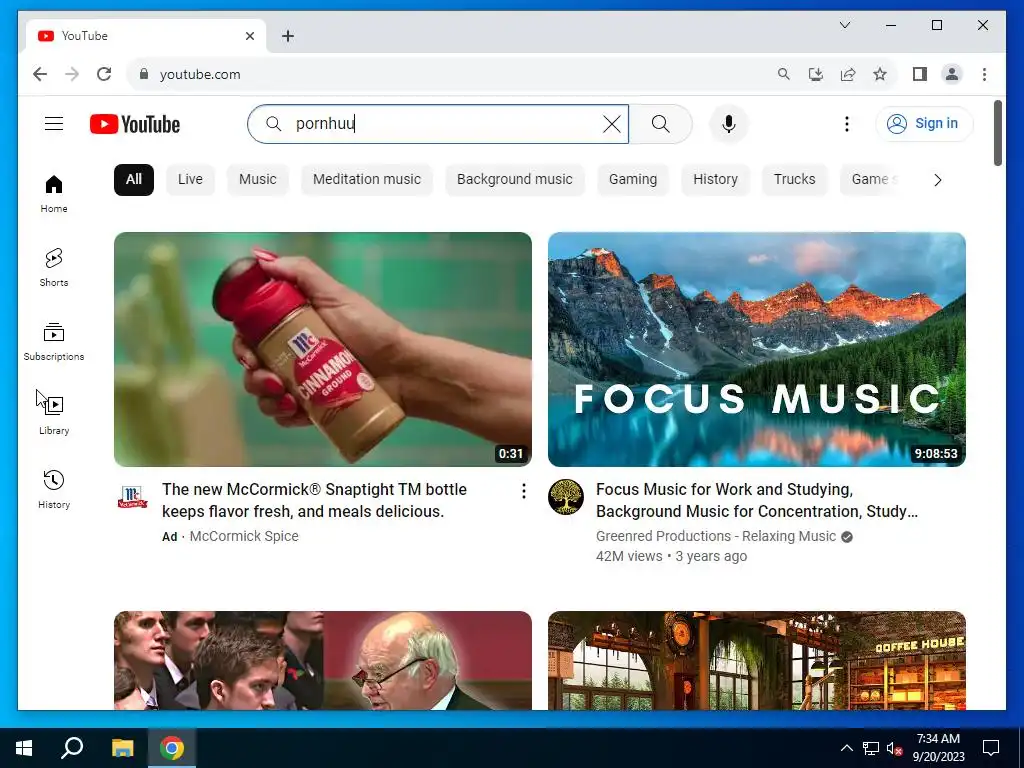Open the YouTube hamburger guide menu
Viewport: 1024px width, 768px height.
[x=54, y=123]
